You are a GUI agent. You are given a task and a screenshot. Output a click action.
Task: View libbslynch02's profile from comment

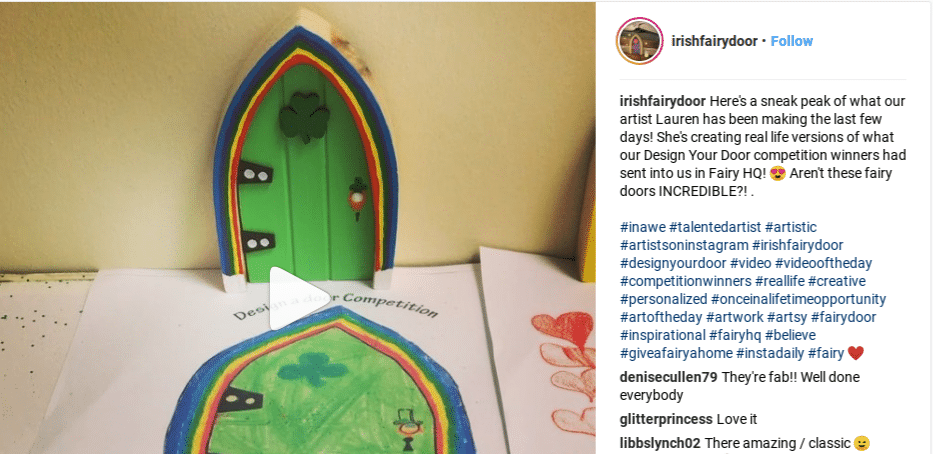(660, 443)
